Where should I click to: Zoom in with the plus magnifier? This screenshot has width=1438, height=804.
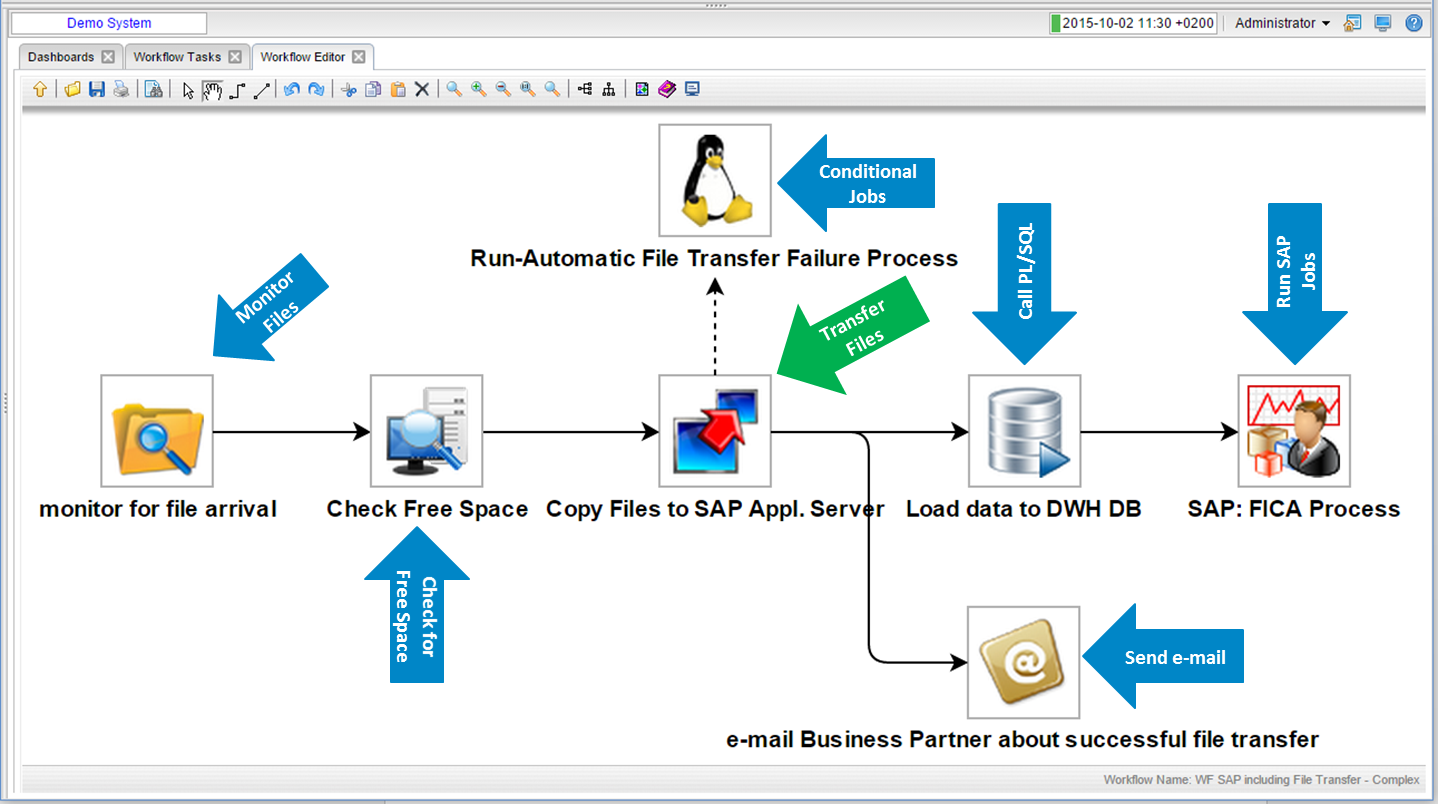pos(479,90)
